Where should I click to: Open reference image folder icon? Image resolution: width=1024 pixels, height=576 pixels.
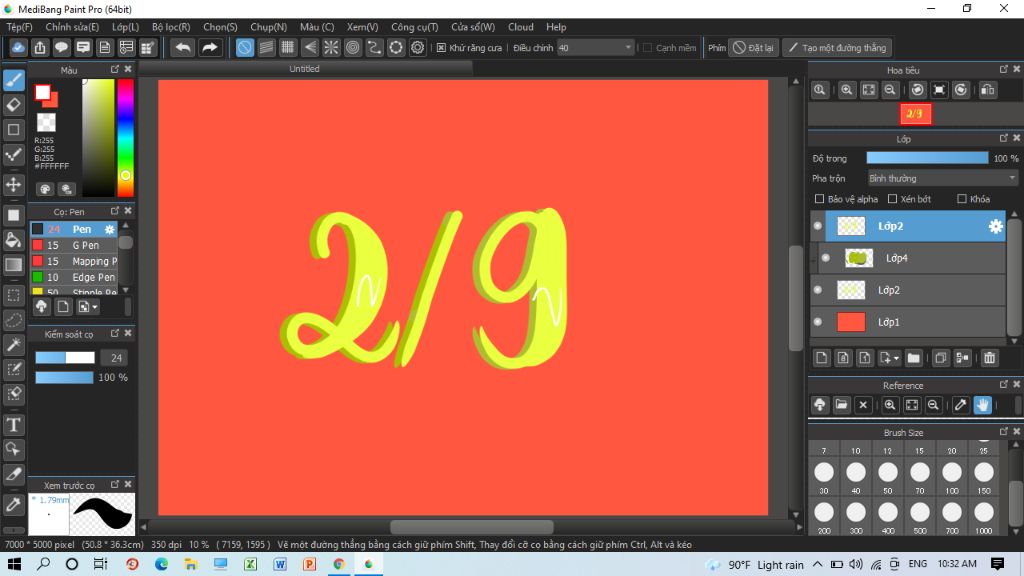(841, 405)
